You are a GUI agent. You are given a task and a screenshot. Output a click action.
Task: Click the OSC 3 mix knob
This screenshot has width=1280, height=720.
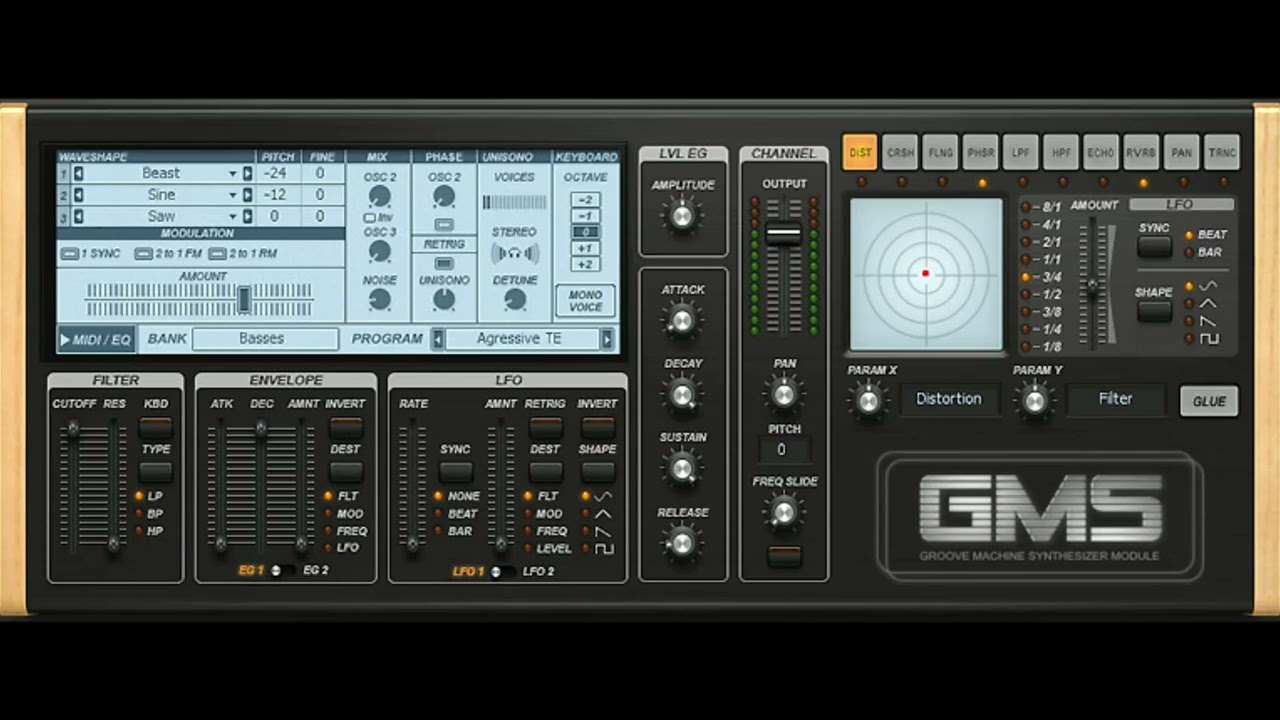click(x=379, y=251)
